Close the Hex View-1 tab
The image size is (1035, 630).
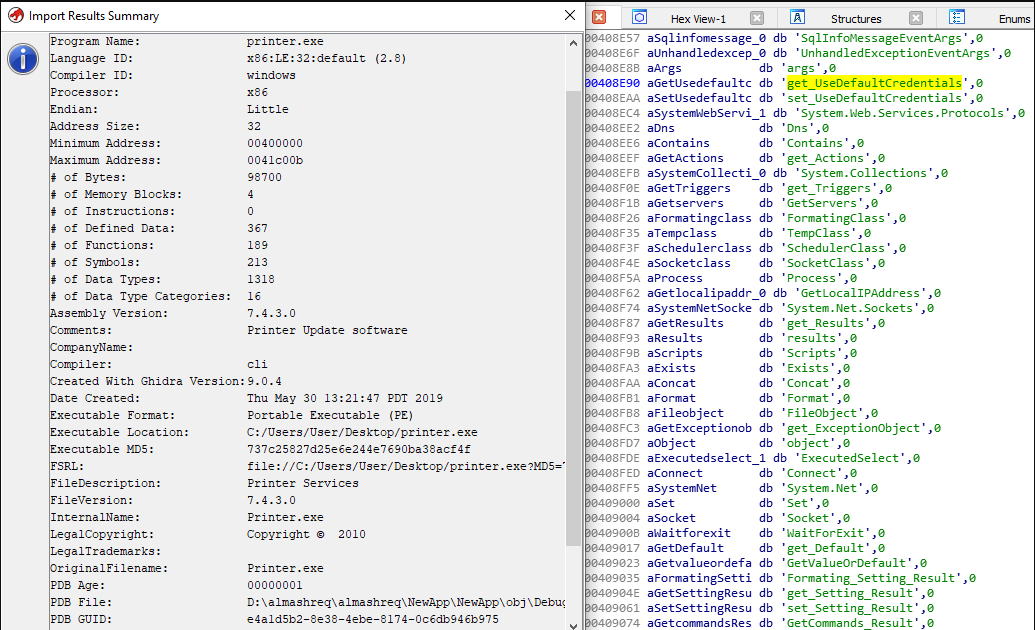[757, 18]
